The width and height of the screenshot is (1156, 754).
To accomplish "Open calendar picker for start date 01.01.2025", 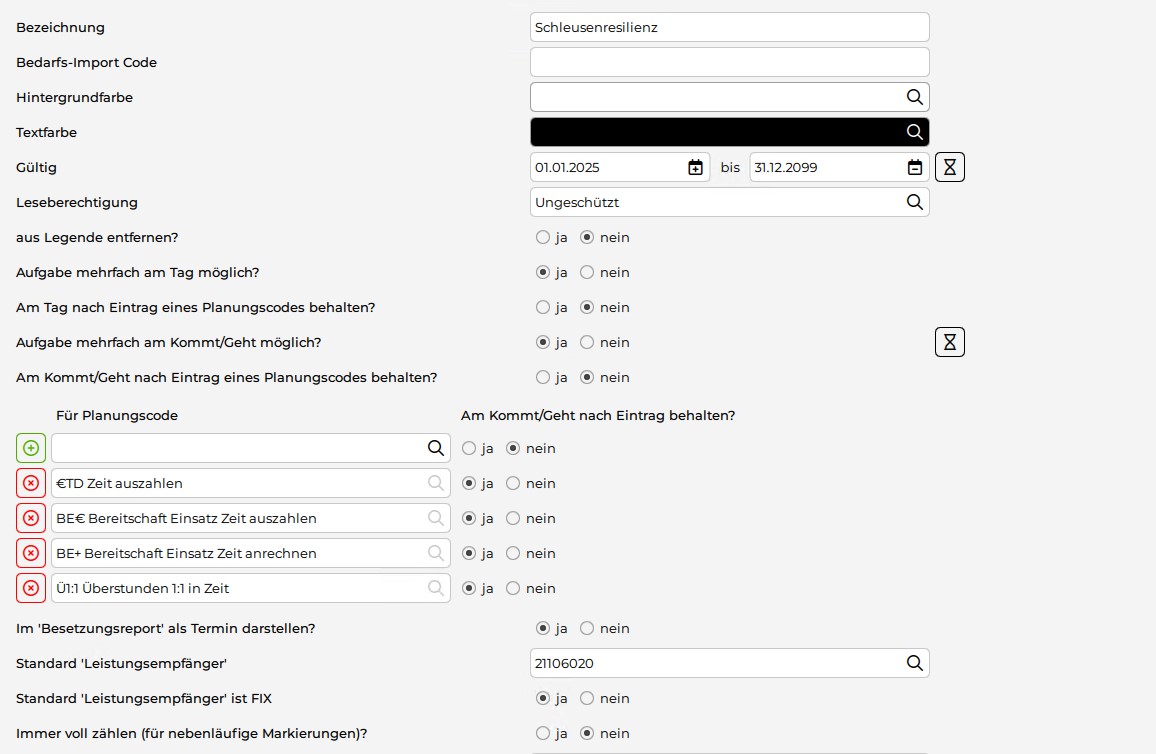I will [695, 167].
